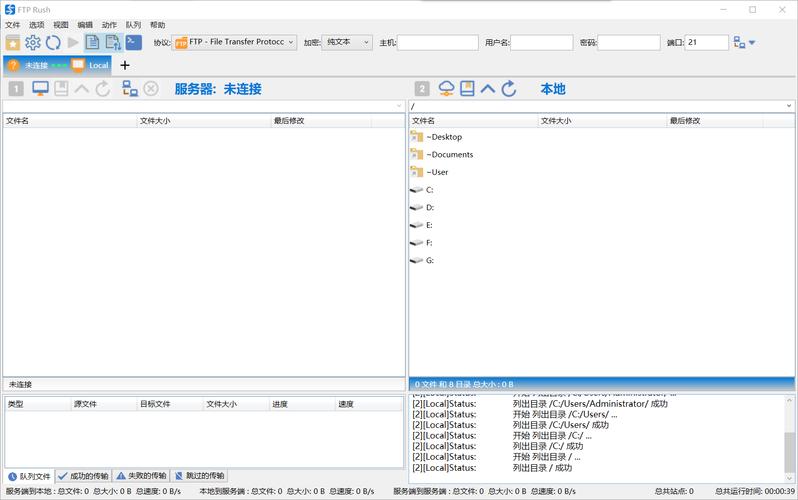Switch to the 队列文件 tab
Screen dimensions: 798x500
click(30, 476)
